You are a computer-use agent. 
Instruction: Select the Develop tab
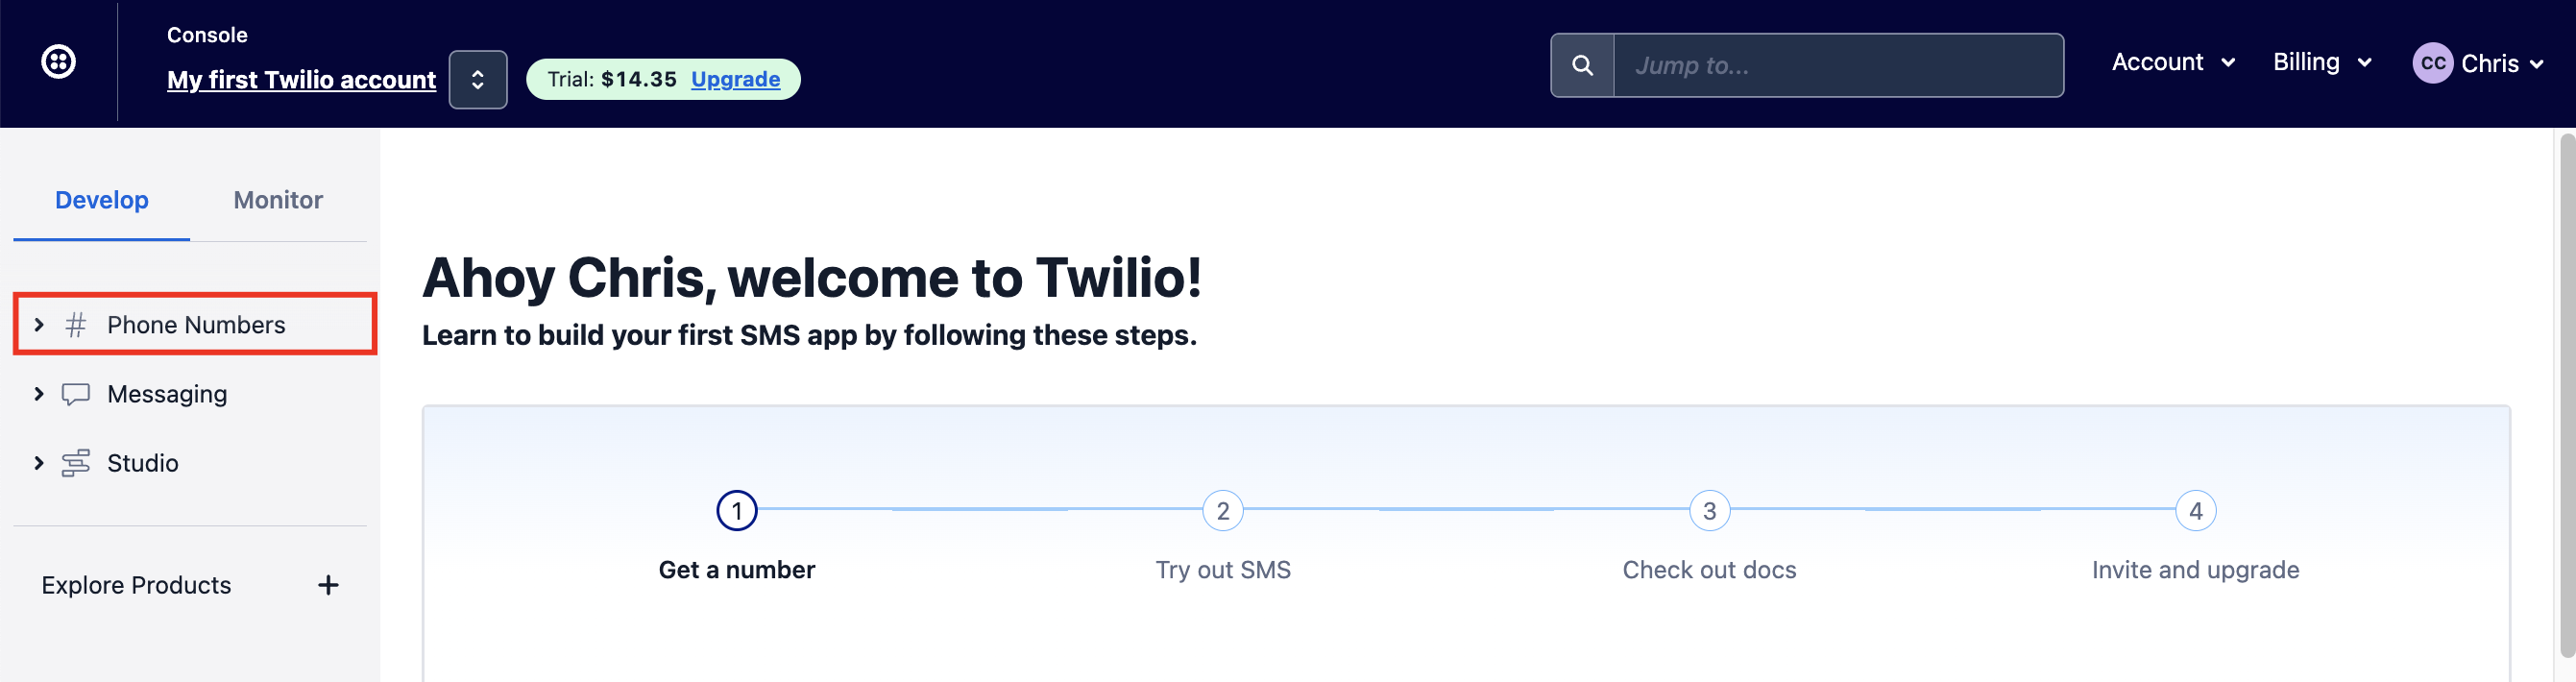click(x=101, y=199)
